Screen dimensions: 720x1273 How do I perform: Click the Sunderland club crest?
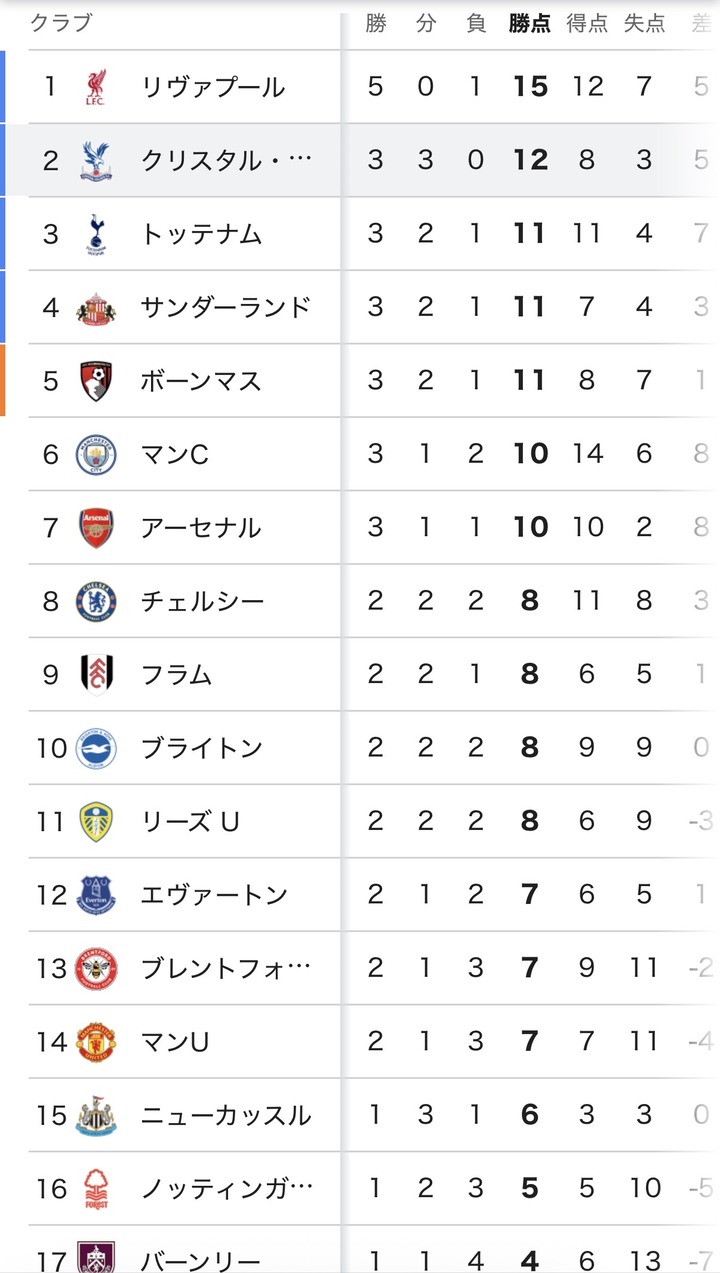tap(96, 307)
